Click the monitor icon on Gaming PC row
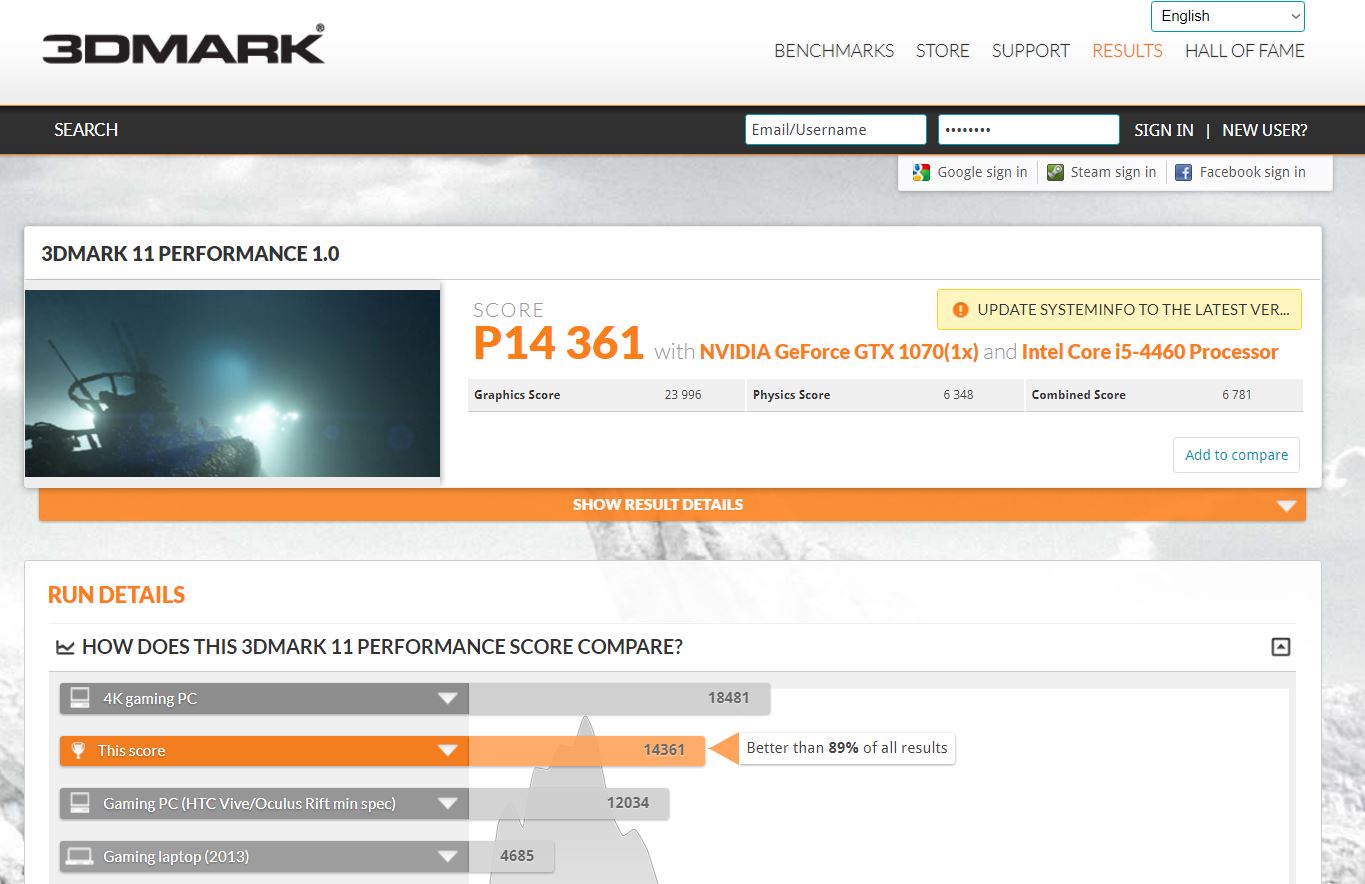Viewport: 1365px width, 884px height. (81, 803)
